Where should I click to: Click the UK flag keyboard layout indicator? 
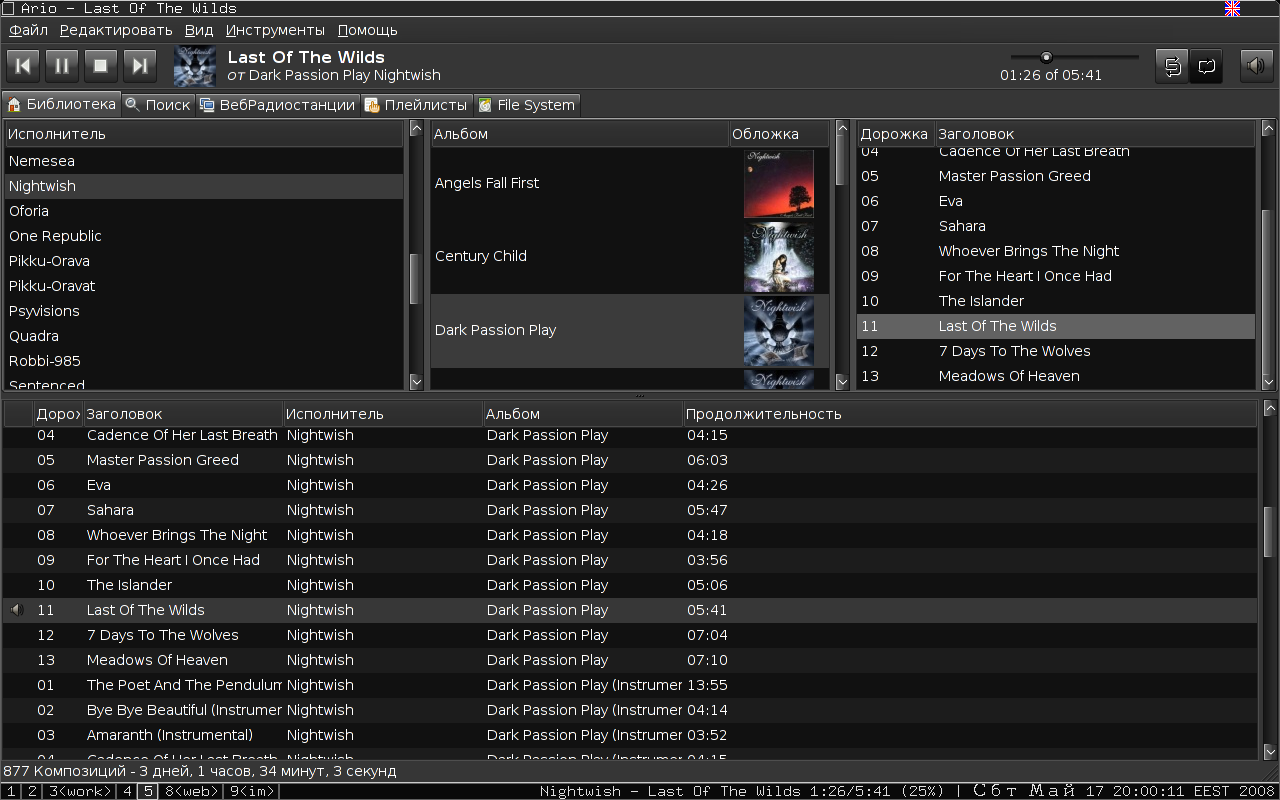pyautogui.click(x=1232, y=8)
